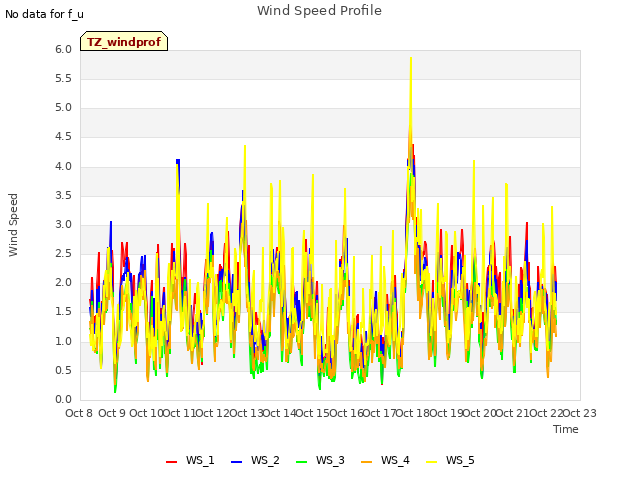Click the yellow WS_5 legend swatch
Screen dimensions: 640x480
[431, 461]
